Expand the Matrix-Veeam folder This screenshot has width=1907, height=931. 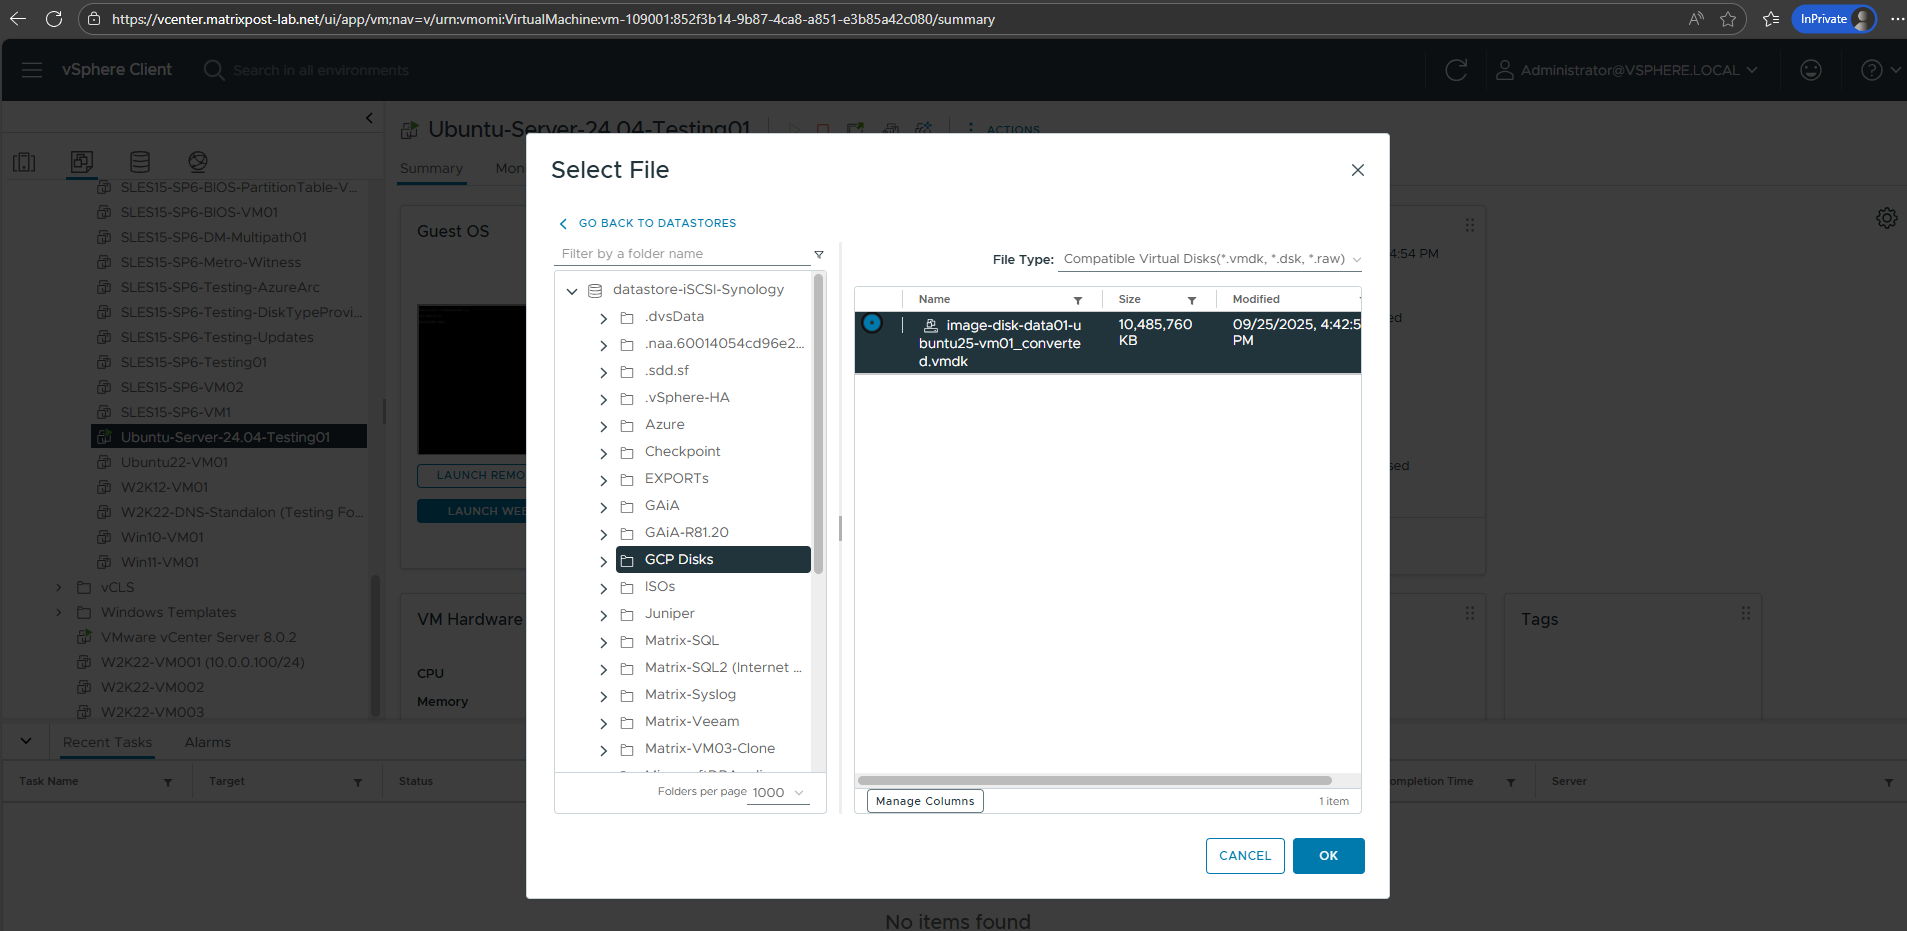603,723
